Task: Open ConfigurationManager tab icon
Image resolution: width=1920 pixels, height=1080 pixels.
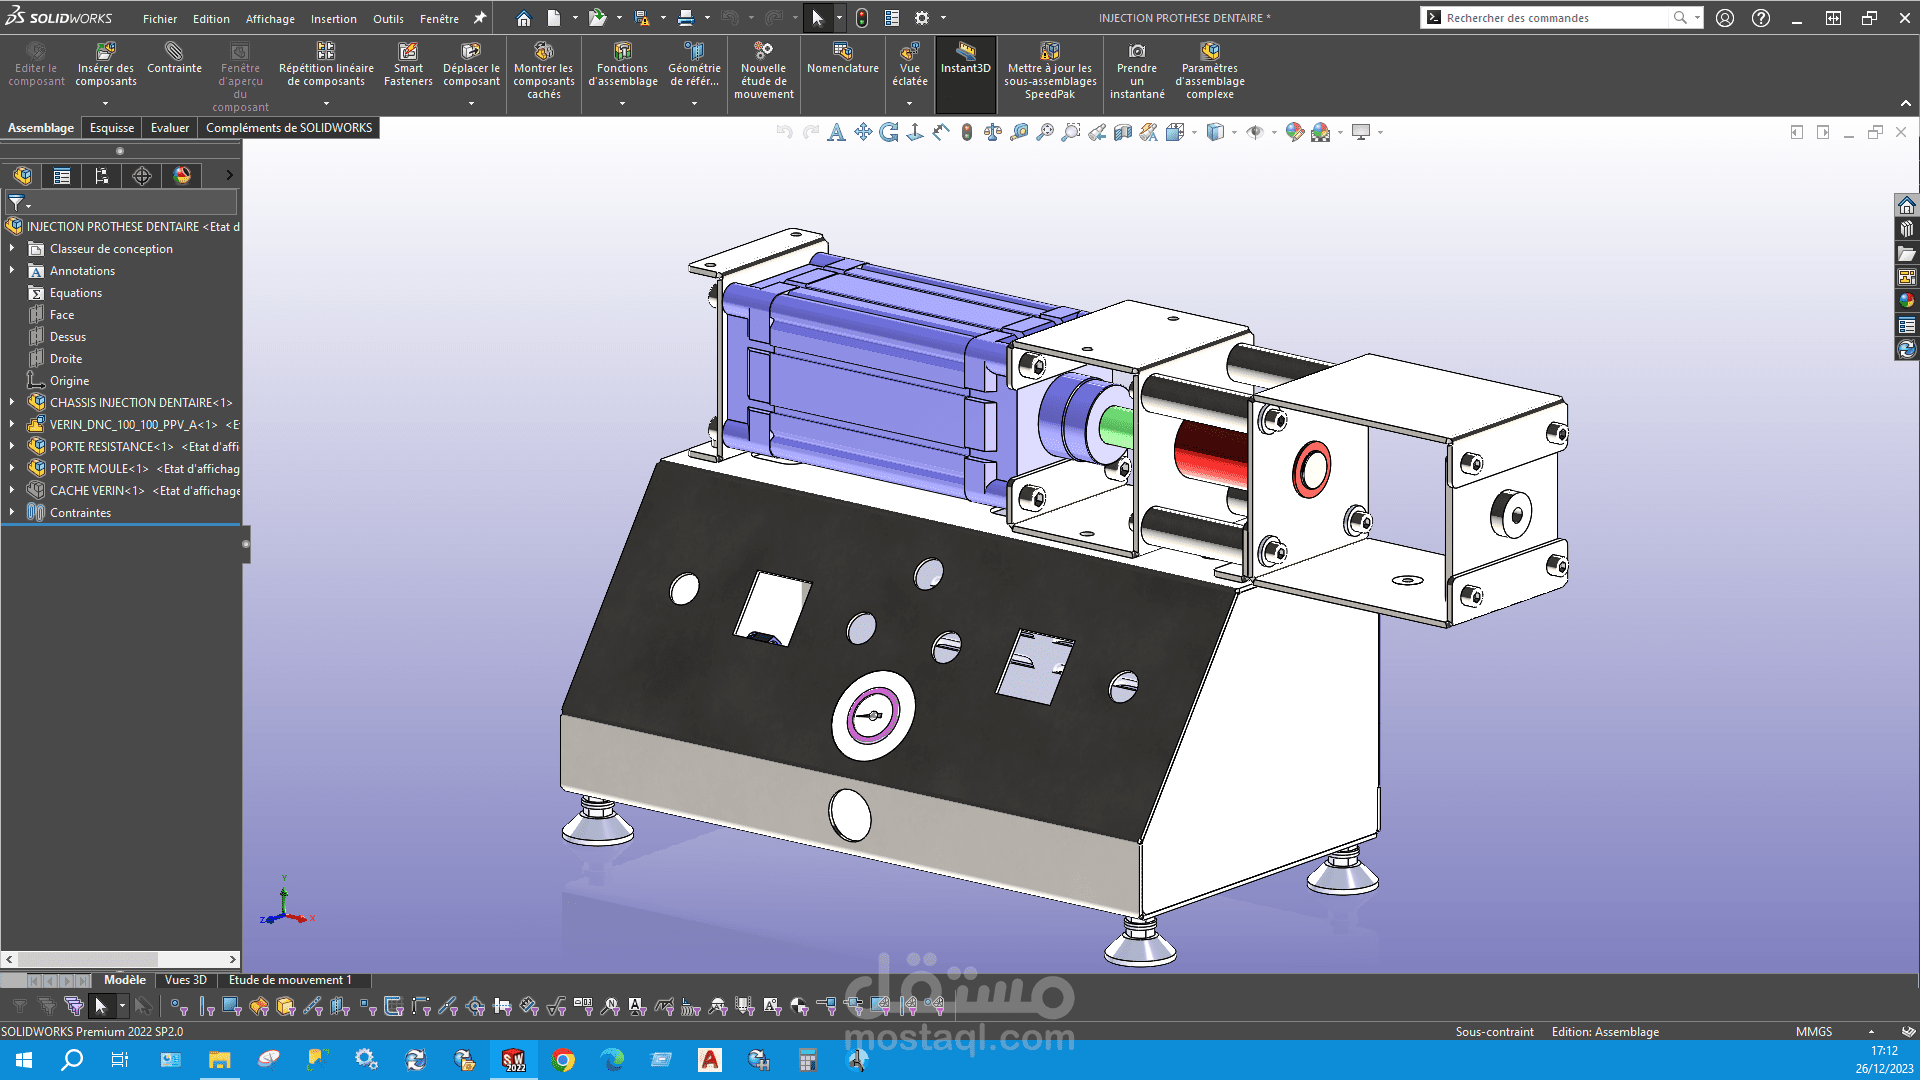Action: tap(102, 176)
